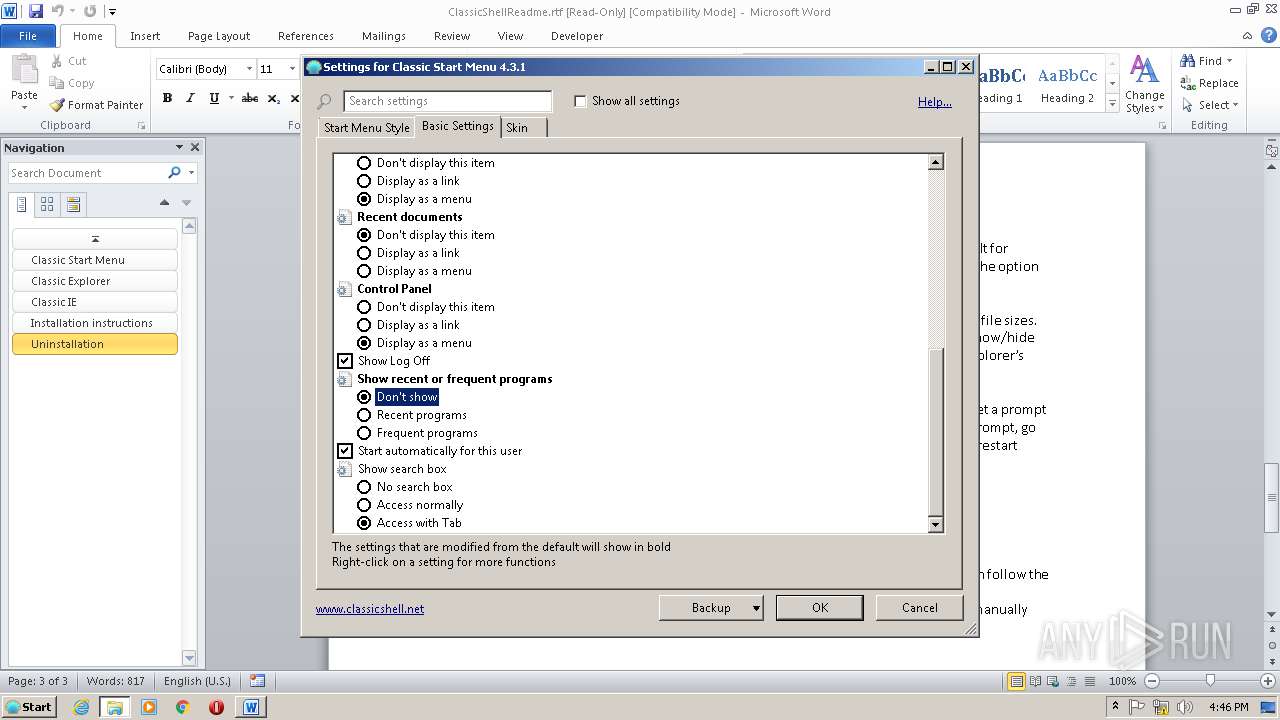Select Frequent programs radio option

click(x=364, y=433)
